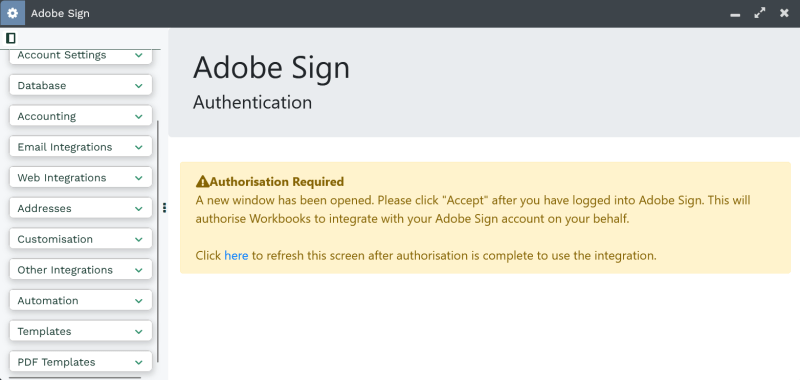Open the Other Integrations section
This screenshot has width=800, height=380.
click(x=81, y=270)
